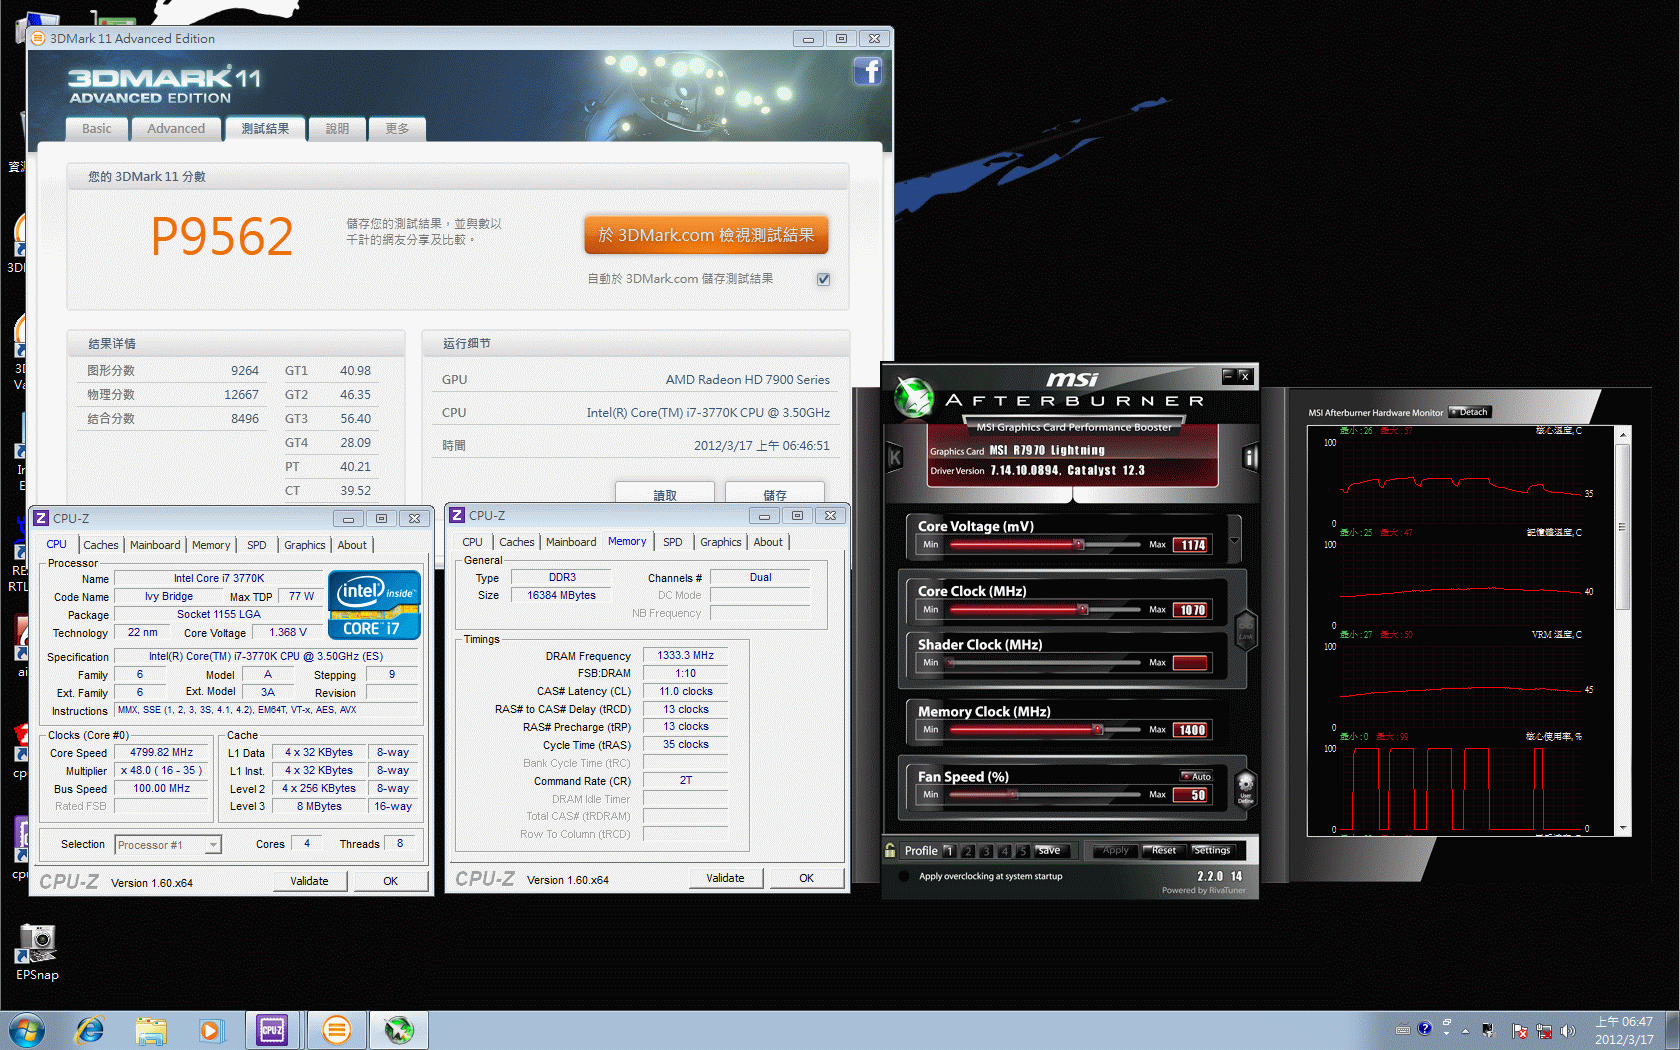1680x1050 pixels.
Task: Open Internet Explorer from the taskbar
Action: pyautogui.click(x=90, y=1029)
